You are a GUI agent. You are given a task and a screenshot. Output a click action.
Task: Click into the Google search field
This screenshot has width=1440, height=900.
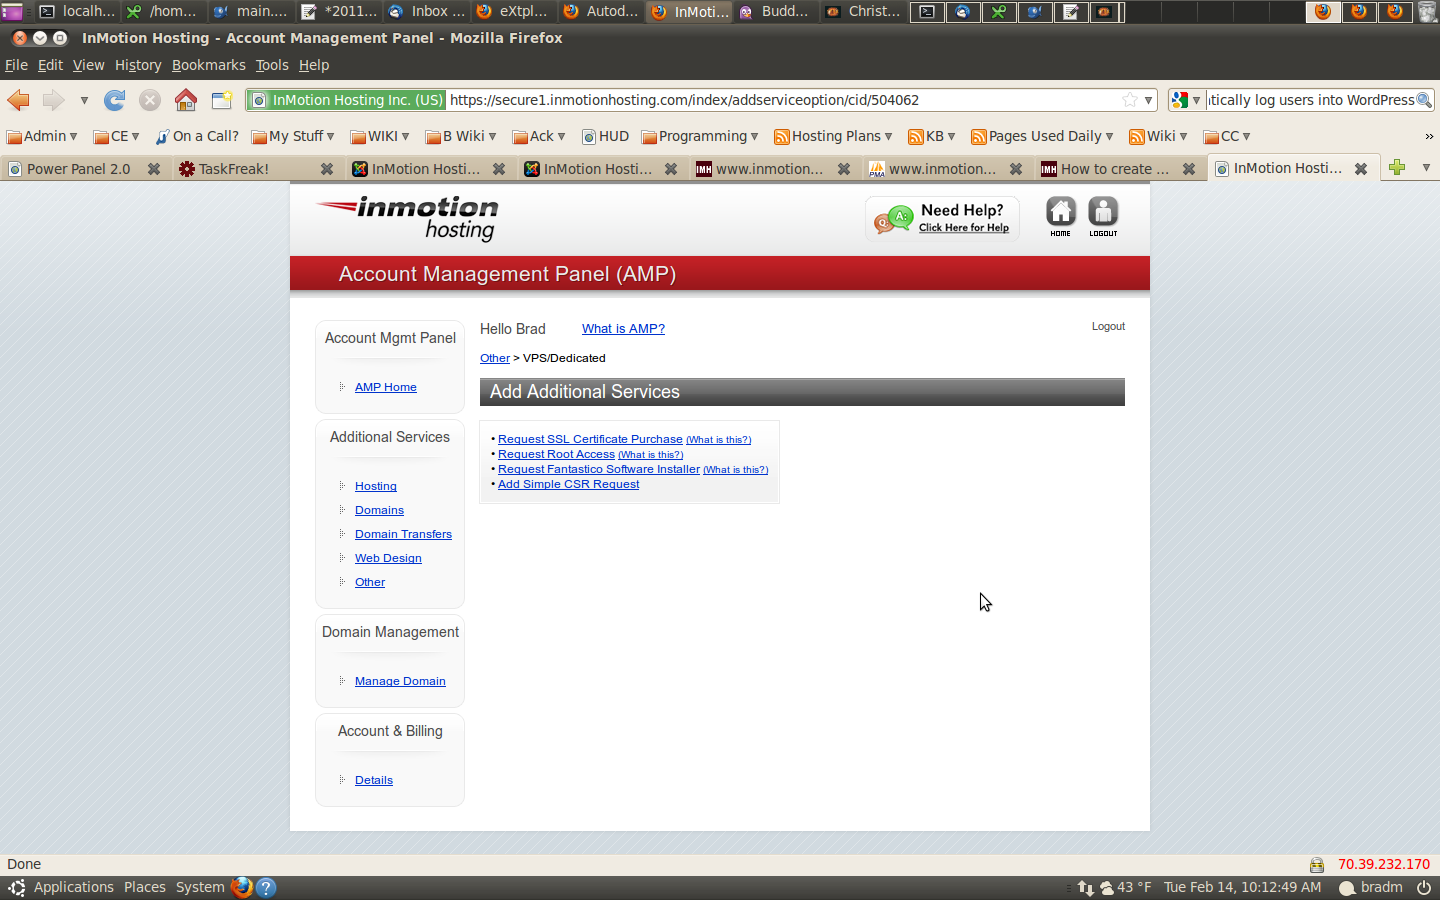(1310, 100)
